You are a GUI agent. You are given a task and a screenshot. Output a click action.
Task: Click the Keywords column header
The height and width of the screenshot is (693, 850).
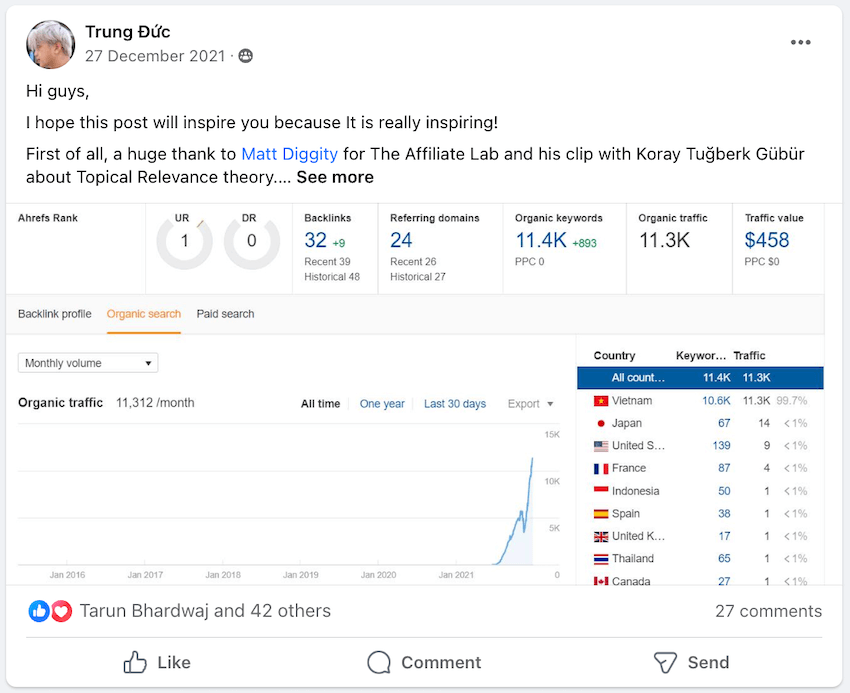click(x=700, y=356)
